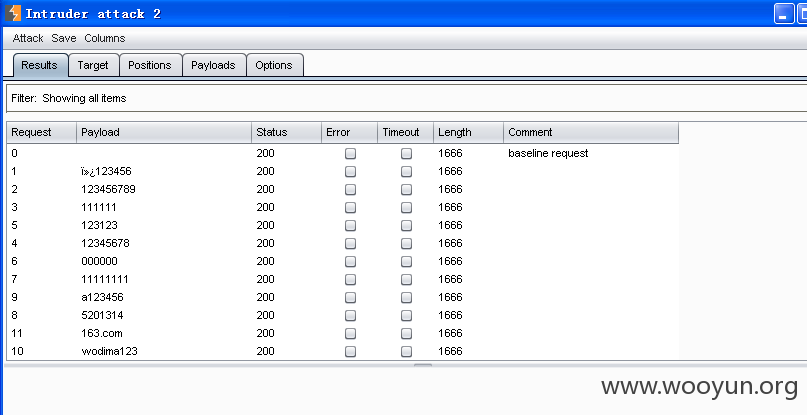Select the payload '111111' row

point(343,208)
